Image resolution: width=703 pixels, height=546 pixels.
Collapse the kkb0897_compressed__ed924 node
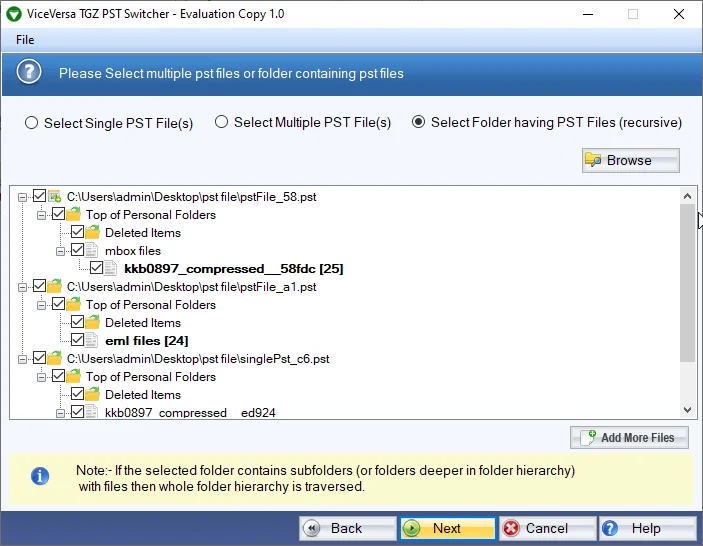click(x=60, y=413)
